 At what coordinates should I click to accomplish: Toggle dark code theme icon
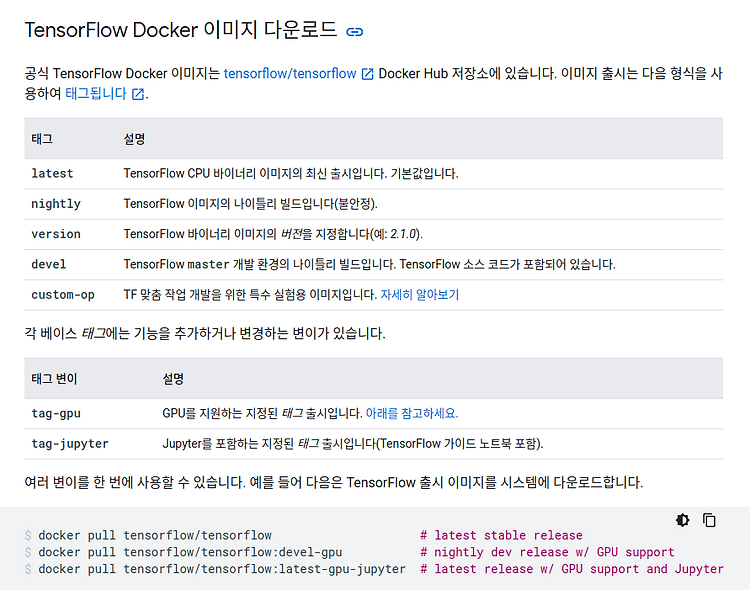(683, 520)
